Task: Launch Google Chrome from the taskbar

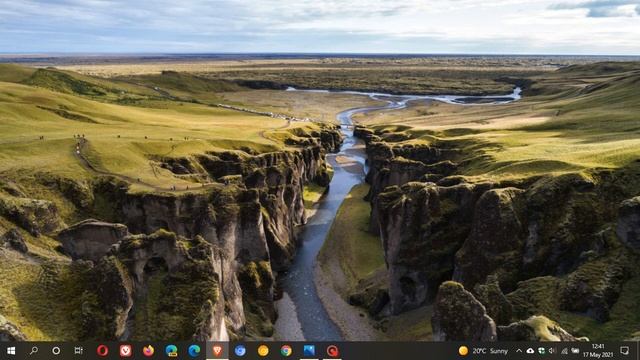Action: (x=286, y=351)
